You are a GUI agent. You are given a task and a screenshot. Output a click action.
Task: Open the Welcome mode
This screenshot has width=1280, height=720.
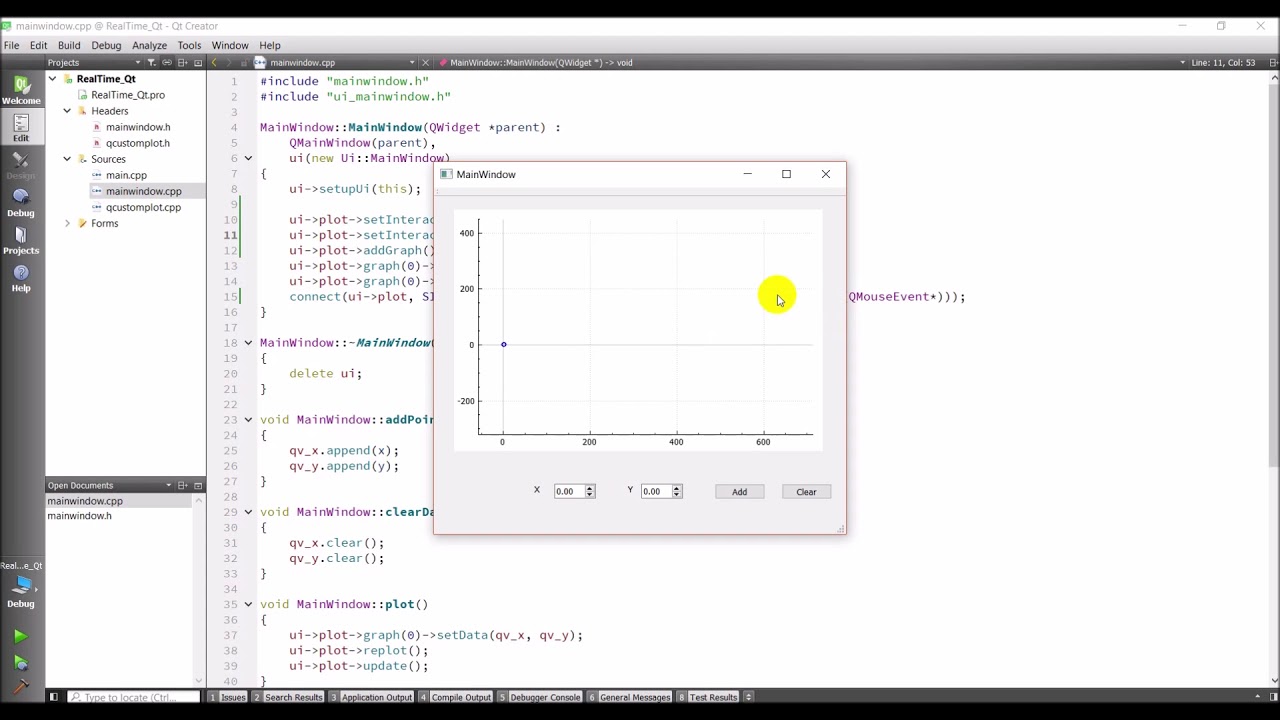click(21, 90)
